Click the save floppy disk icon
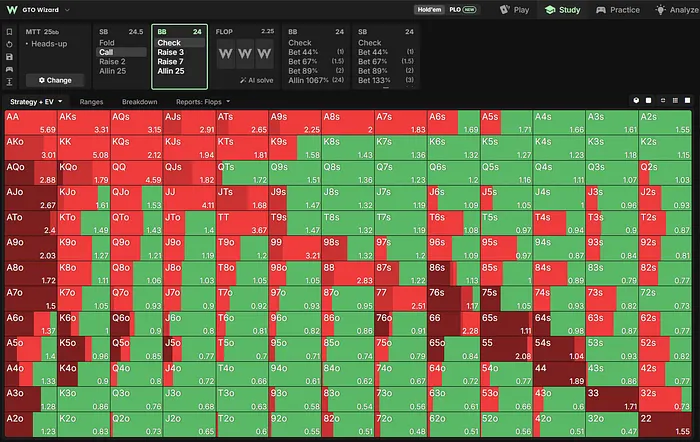The height and width of the screenshot is (442, 700). click(x=9, y=57)
